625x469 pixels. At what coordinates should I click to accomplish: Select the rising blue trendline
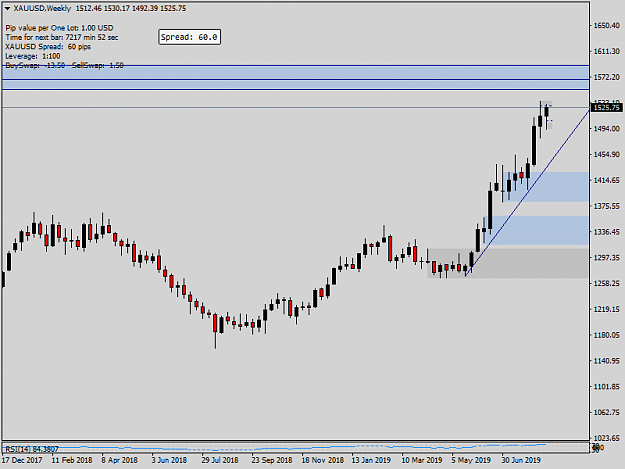click(x=527, y=192)
